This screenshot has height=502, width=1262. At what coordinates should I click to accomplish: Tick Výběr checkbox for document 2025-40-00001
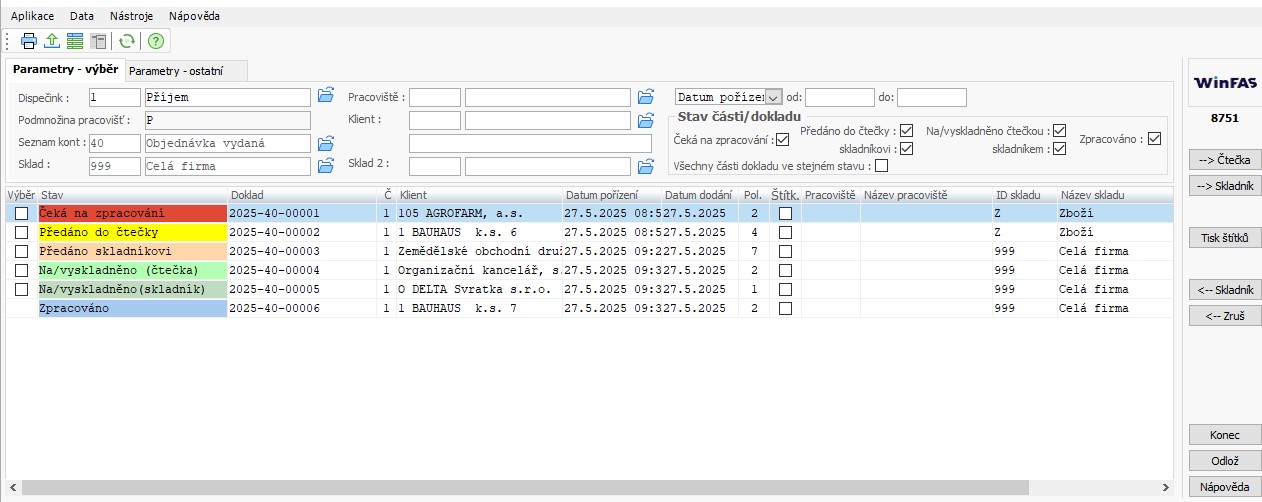pos(22,213)
